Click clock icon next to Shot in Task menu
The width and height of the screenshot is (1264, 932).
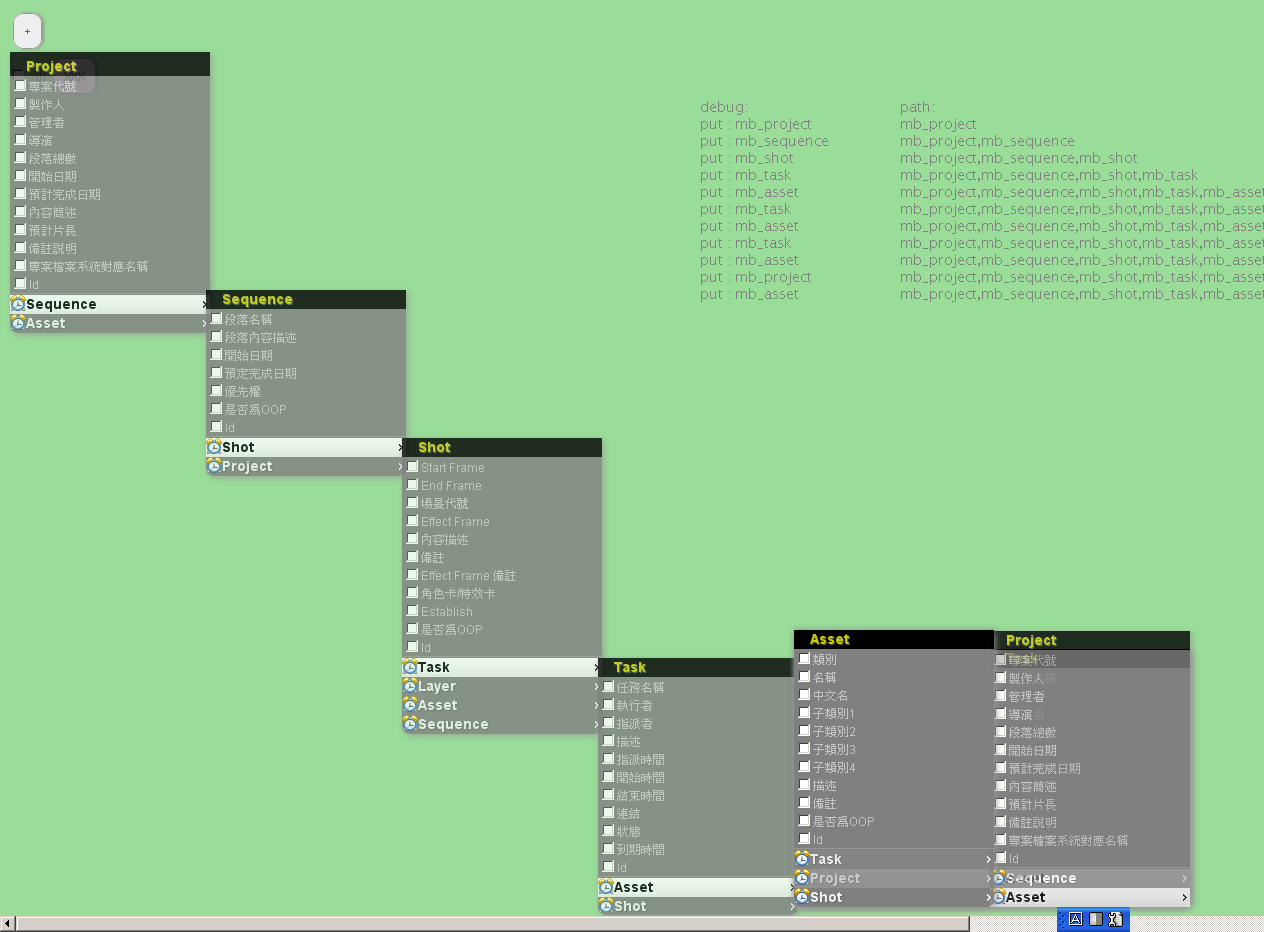click(606, 906)
